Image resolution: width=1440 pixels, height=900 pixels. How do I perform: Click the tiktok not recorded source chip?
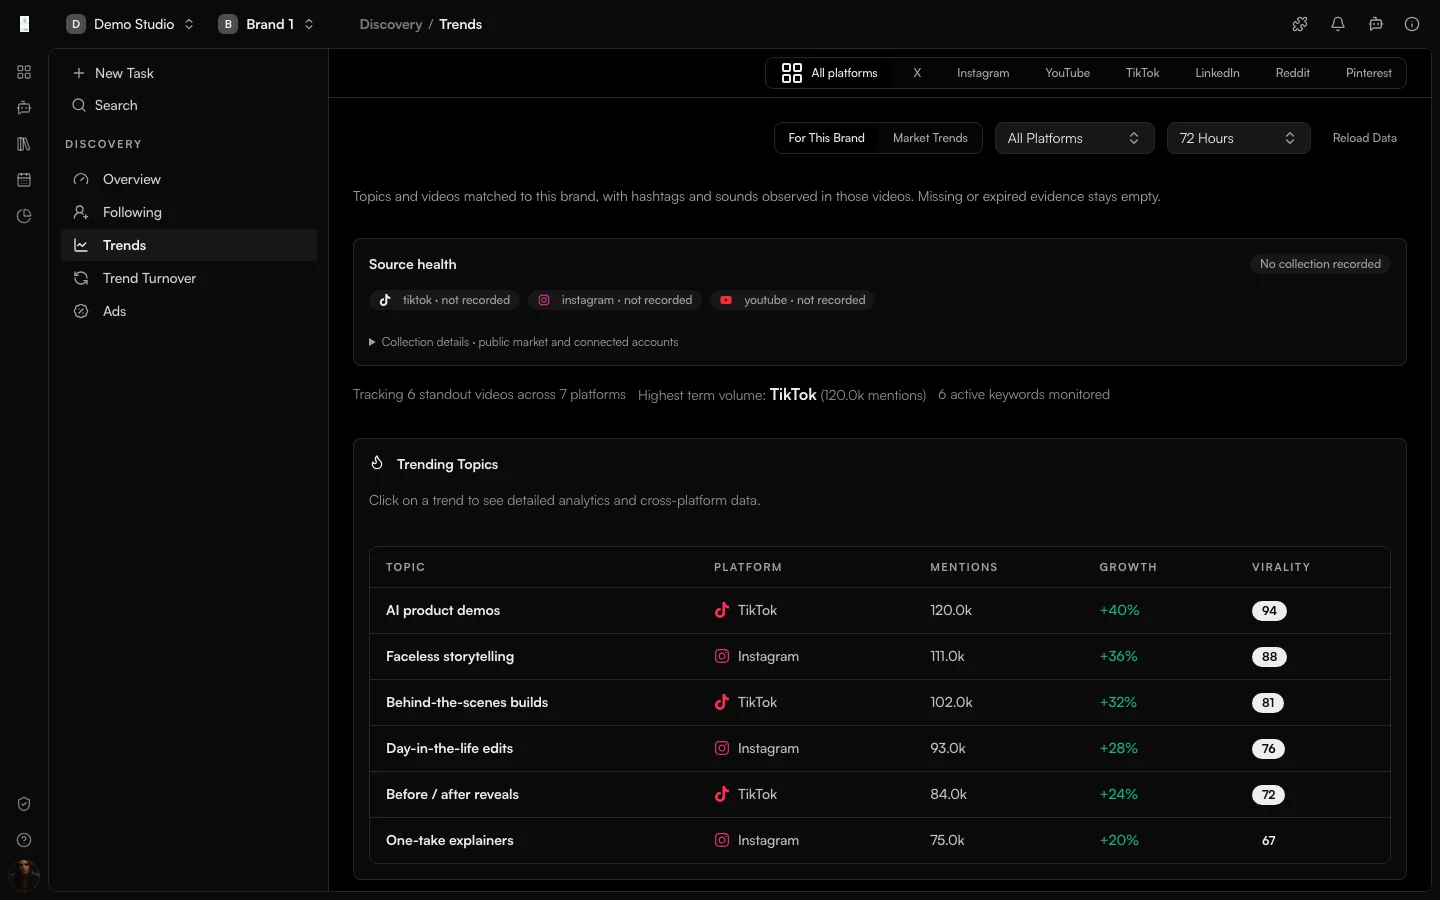tap(444, 300)
